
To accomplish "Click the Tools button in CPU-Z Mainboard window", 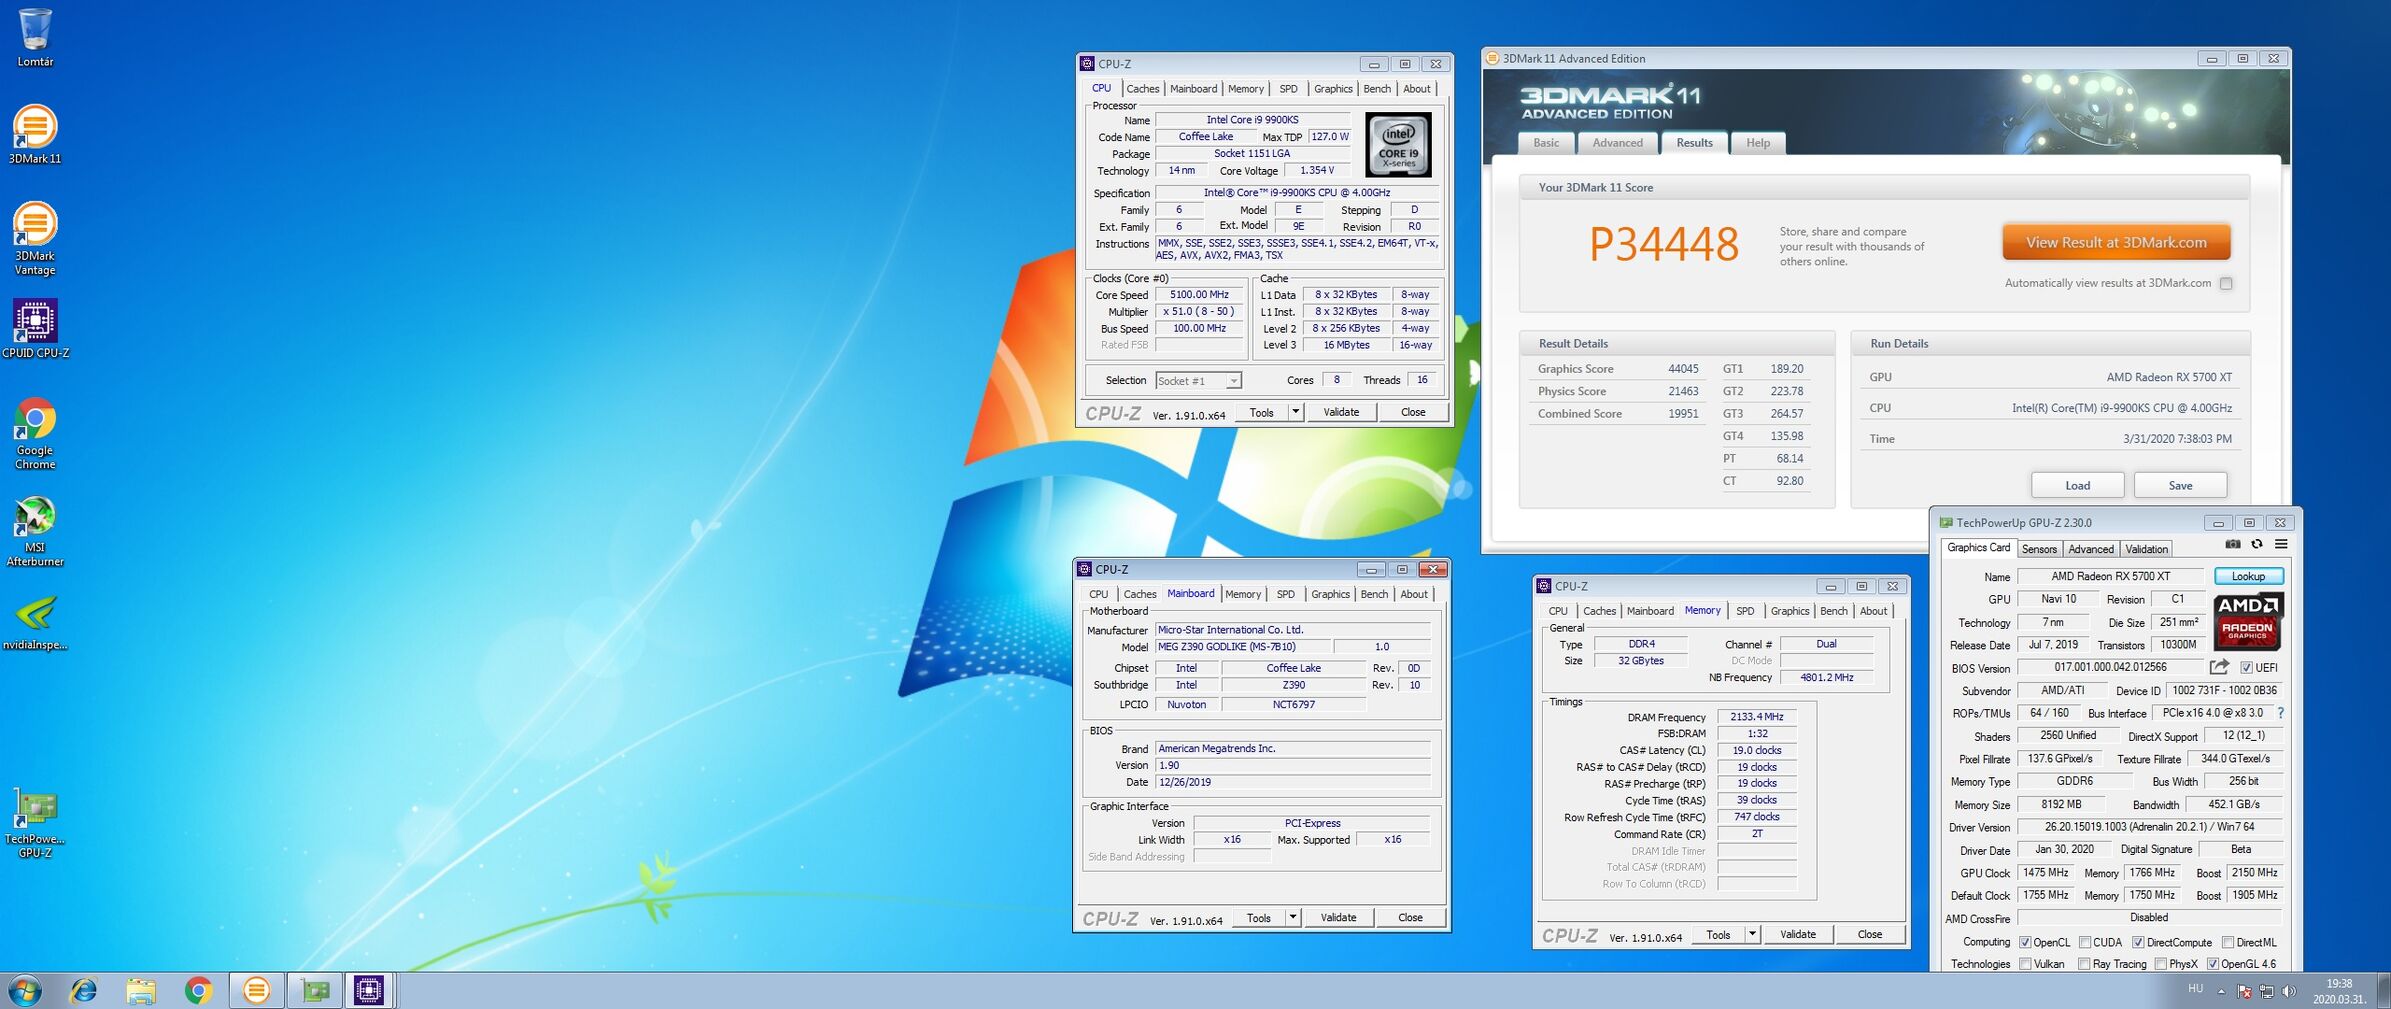I will point(1259,917).
